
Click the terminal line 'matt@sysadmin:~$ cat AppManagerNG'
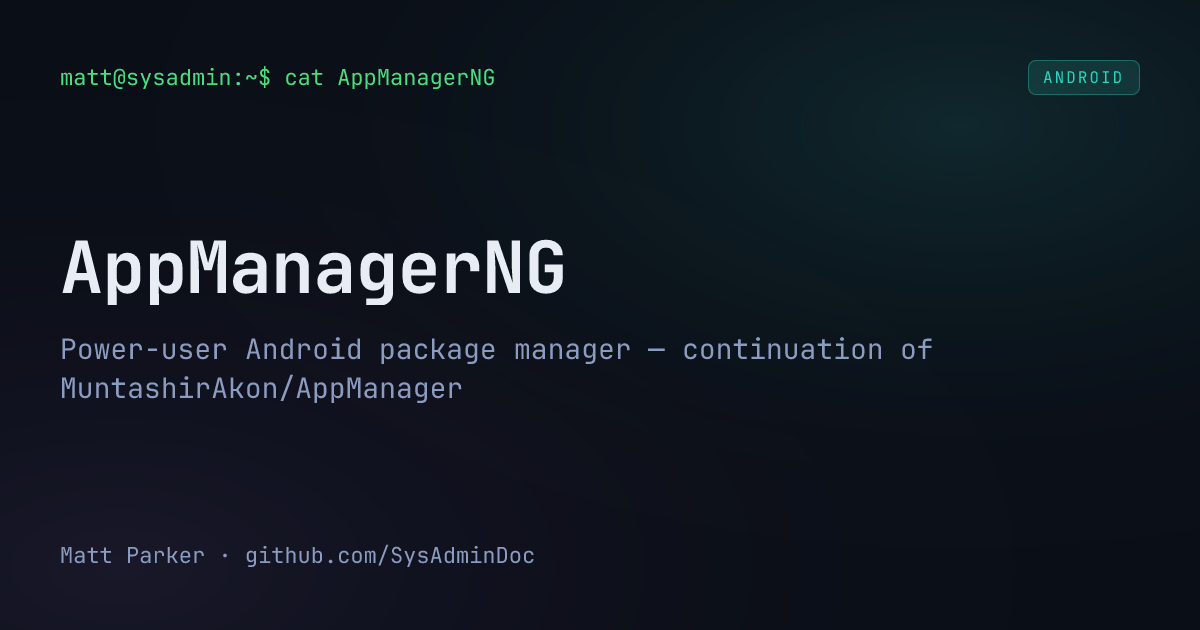click(278, 78)
